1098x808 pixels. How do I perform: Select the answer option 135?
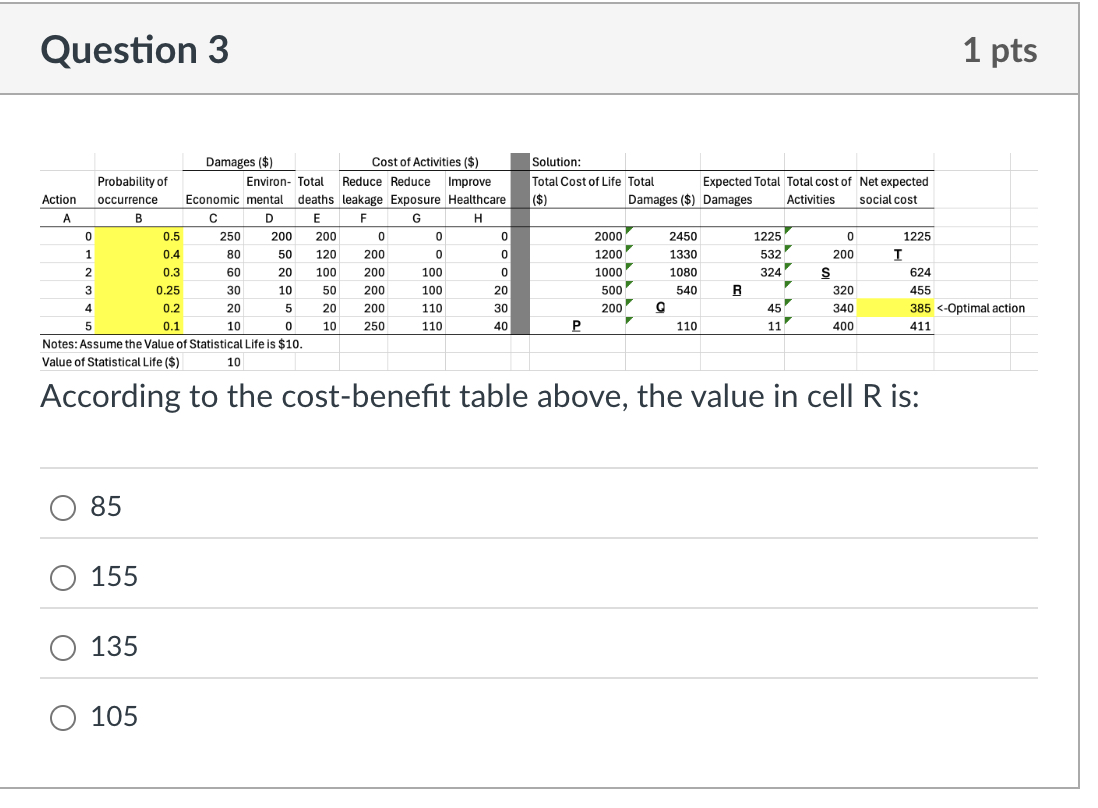click(63, 647)
